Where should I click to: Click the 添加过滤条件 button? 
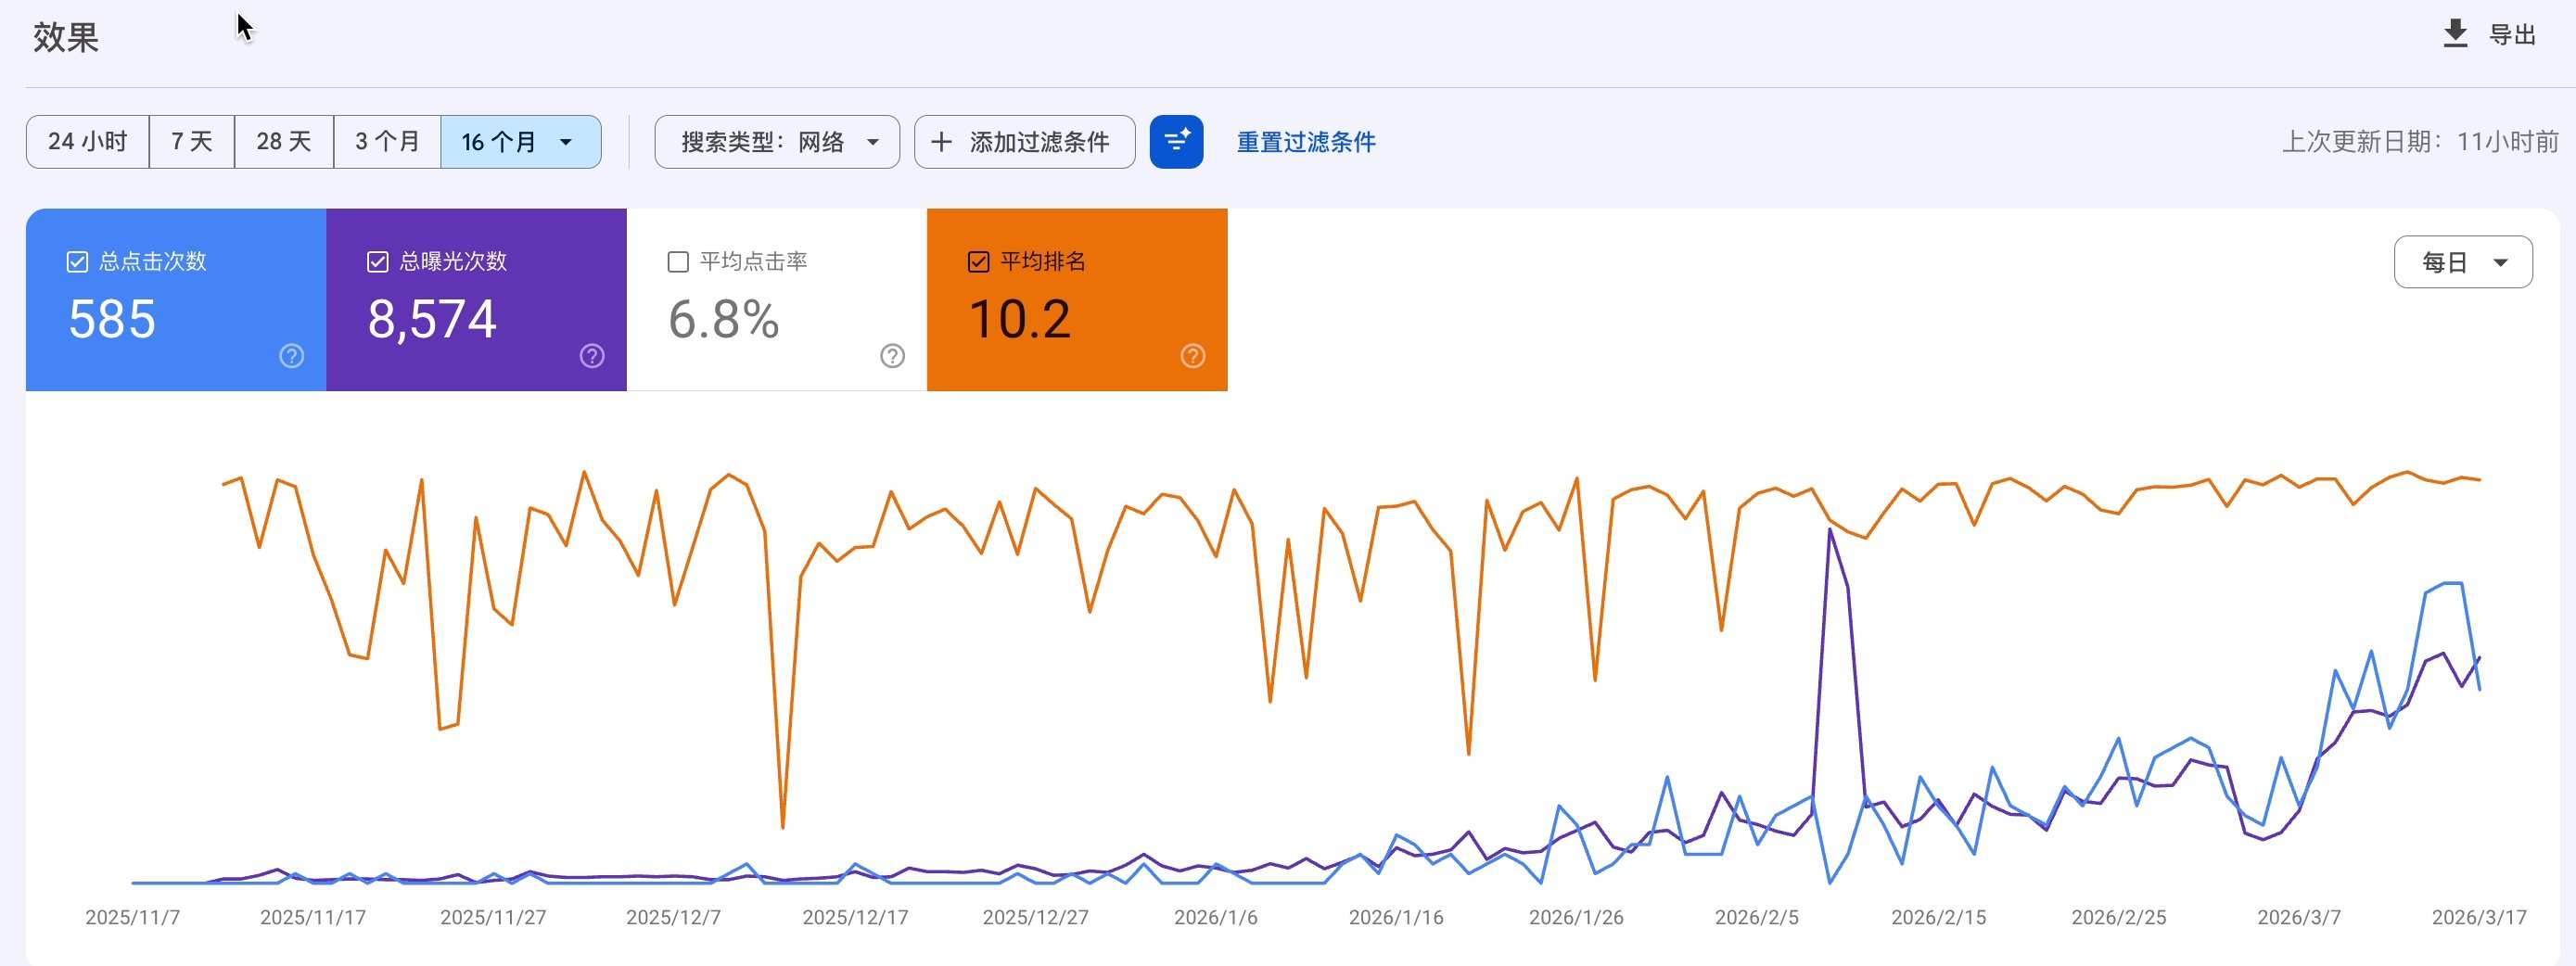tap(1025, 142)
